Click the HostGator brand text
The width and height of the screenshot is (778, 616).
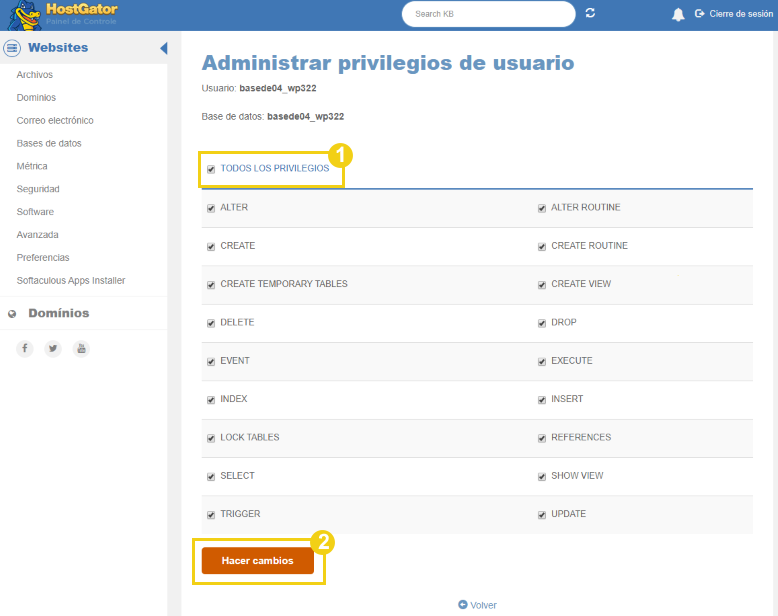82,8
